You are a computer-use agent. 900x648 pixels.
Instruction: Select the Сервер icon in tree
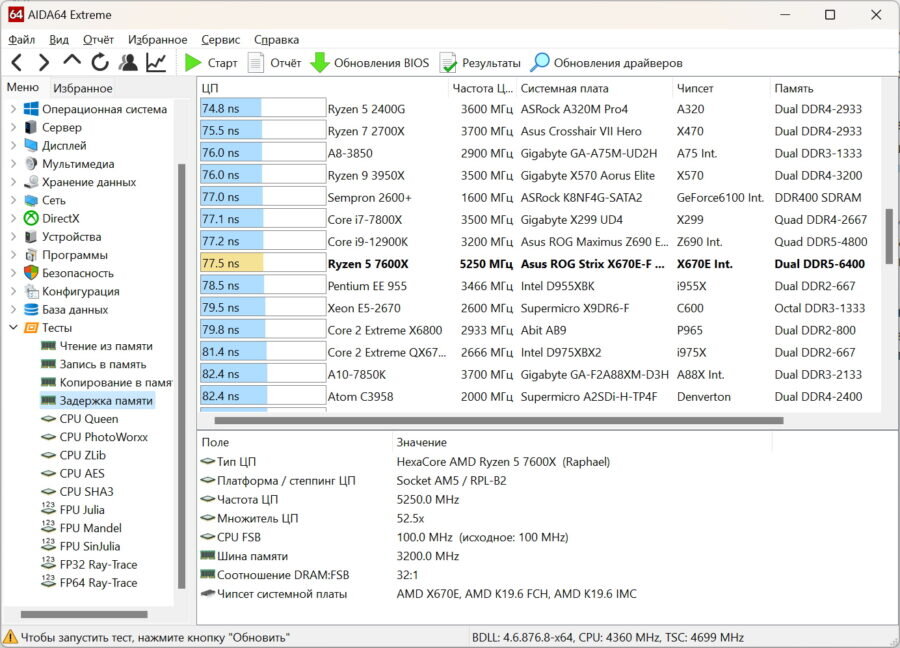(31, 127)
